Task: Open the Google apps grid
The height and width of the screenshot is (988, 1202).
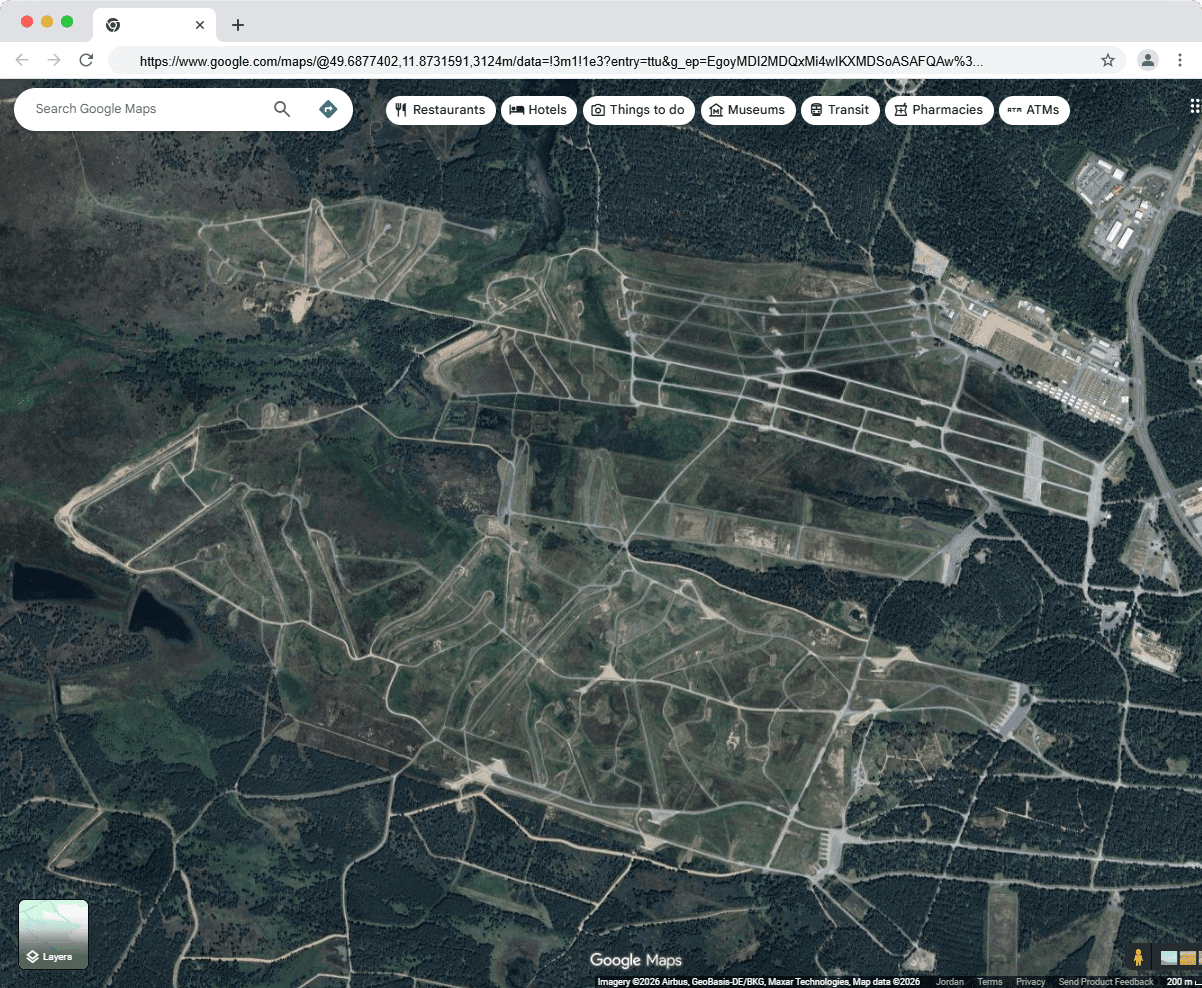Action: tap(1194, 107)
